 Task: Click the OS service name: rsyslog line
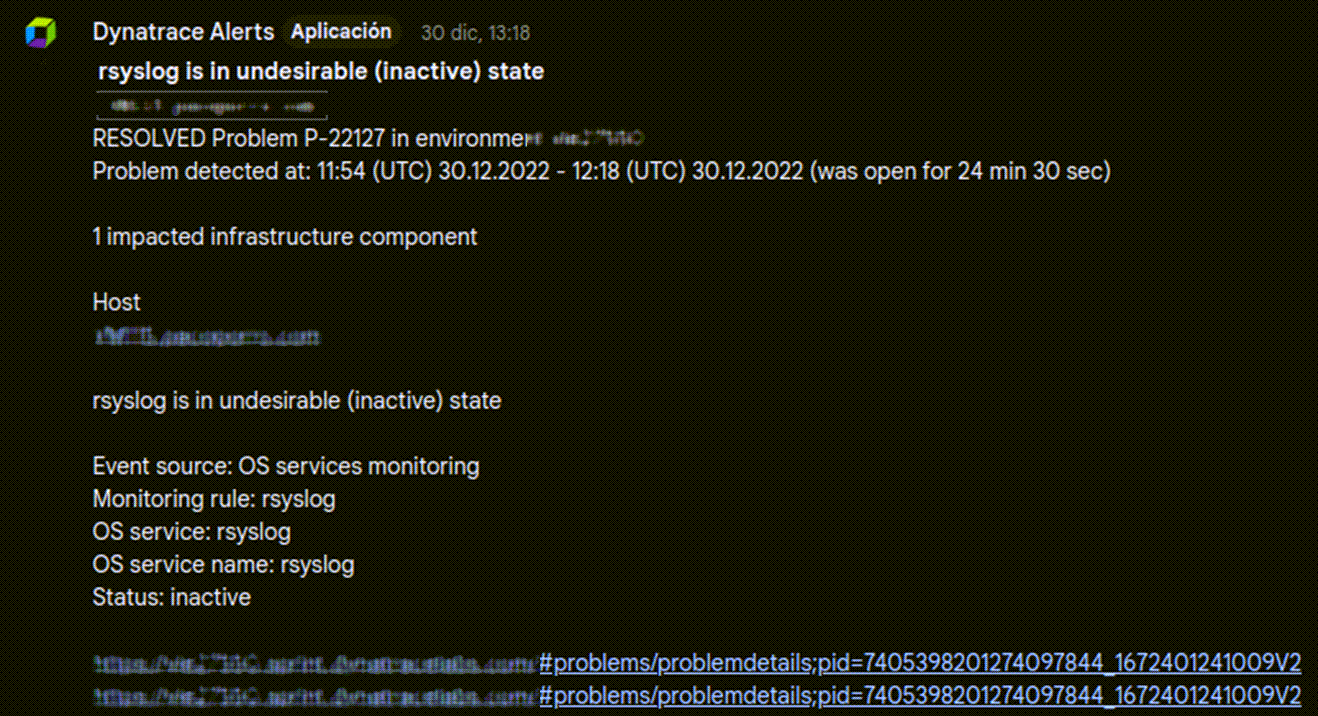[x=223, y=564]
